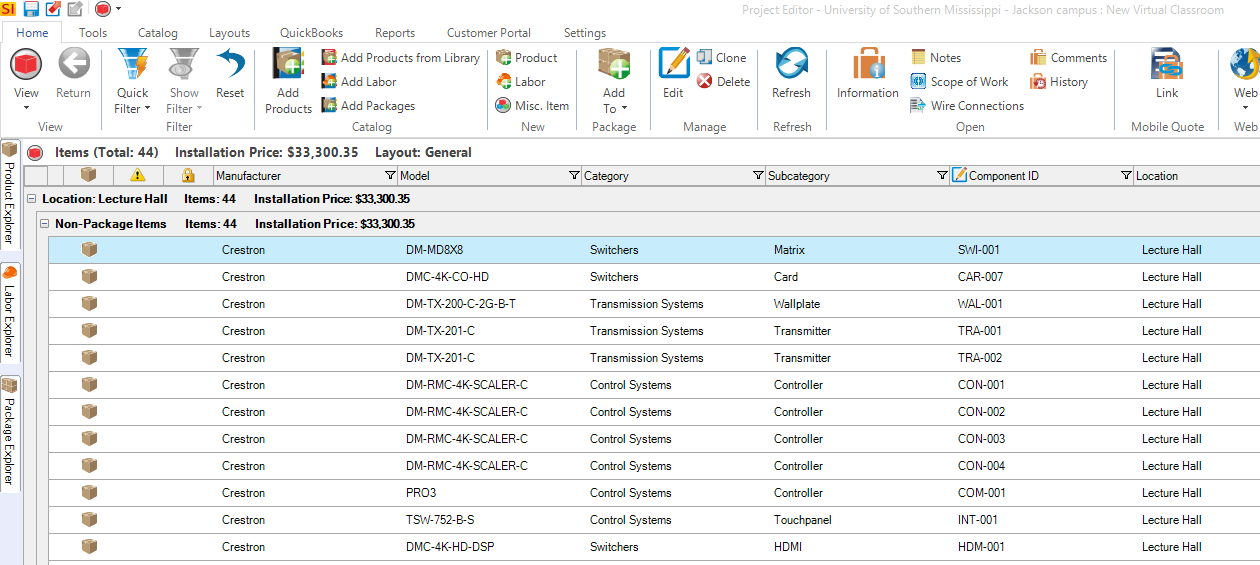Refresh the project item list

point(791,75)
